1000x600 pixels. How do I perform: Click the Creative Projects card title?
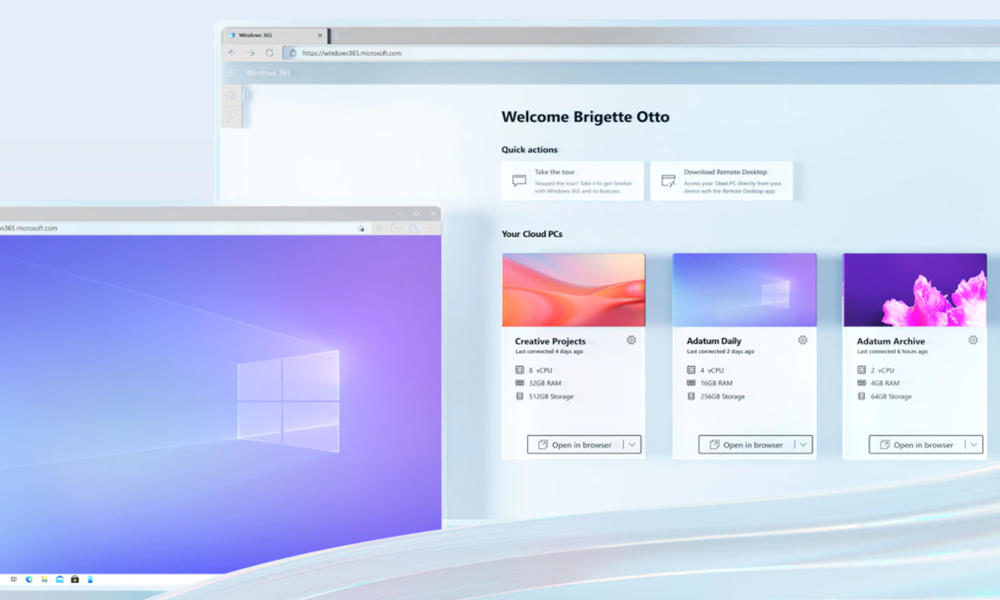point(550,341)
